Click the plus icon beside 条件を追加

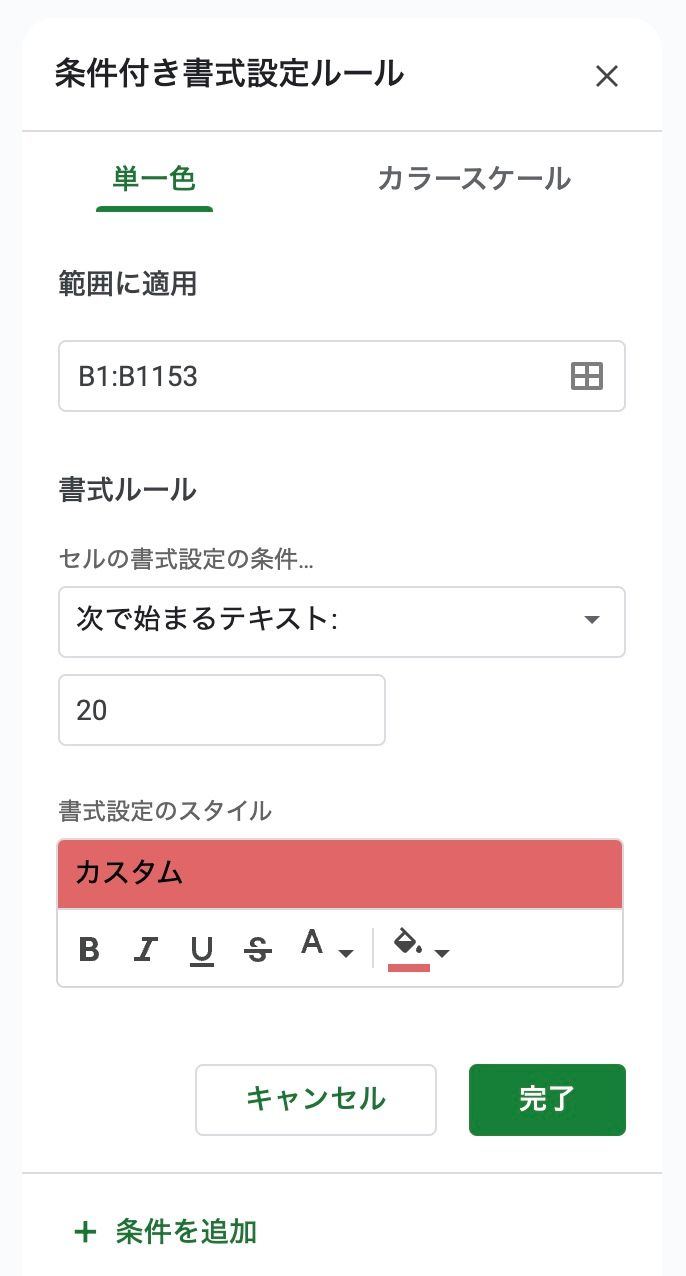pyautogui.click(x=85, y=1231)
